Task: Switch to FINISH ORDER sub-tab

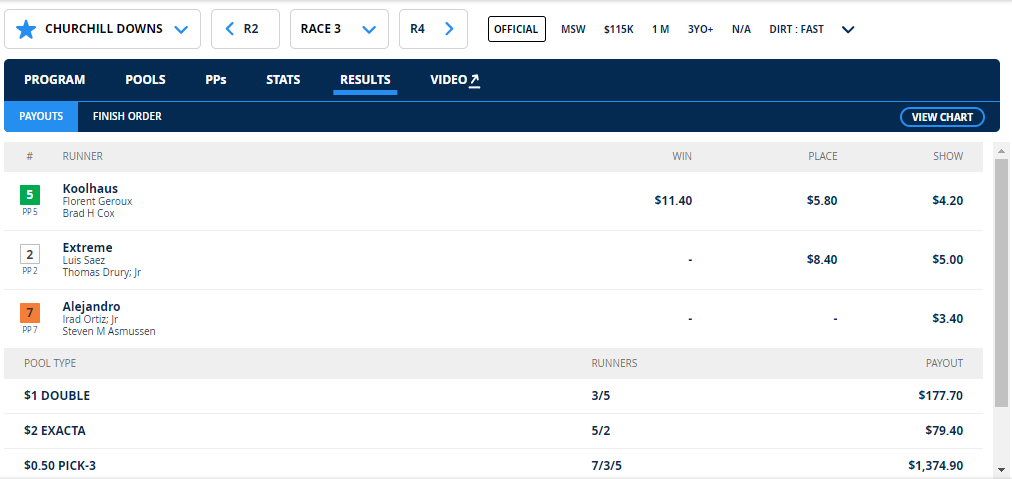Action: (x=127, y=117)
